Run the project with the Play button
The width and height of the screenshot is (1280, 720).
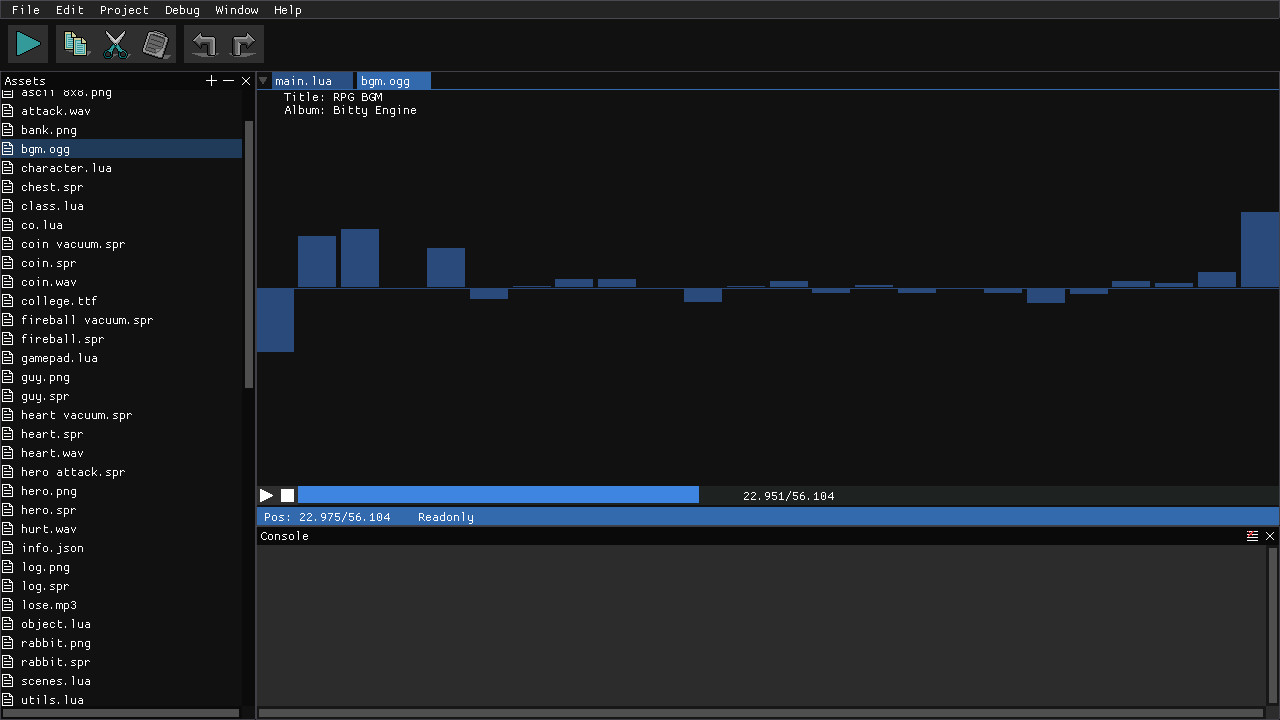[27, 43]
